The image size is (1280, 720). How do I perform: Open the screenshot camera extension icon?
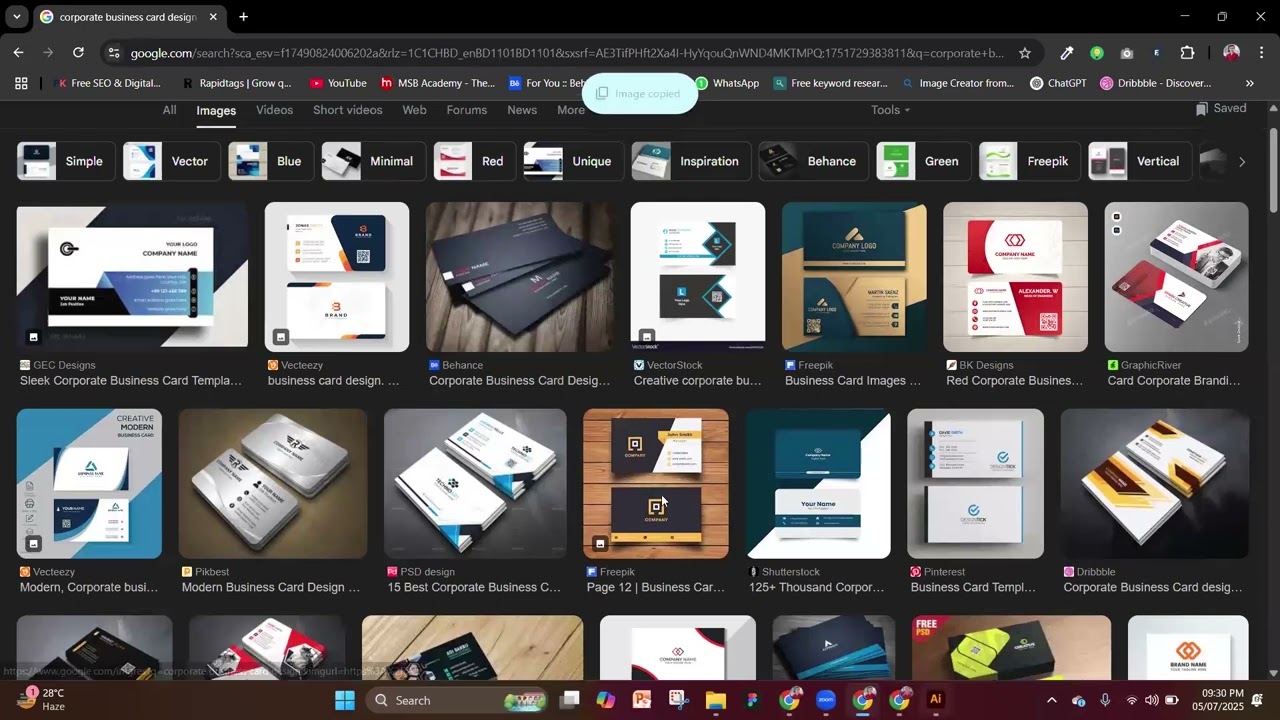(1127, 53)
